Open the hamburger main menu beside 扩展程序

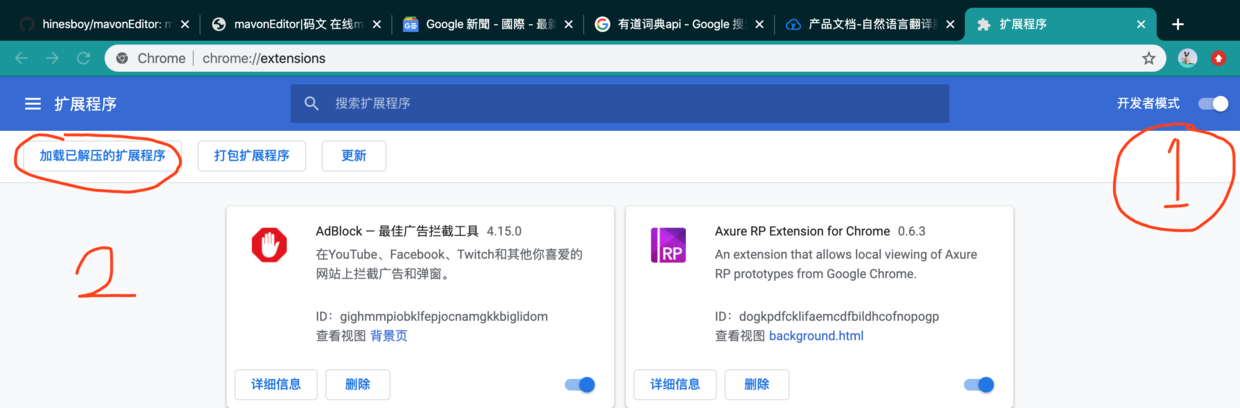[33, 104]
